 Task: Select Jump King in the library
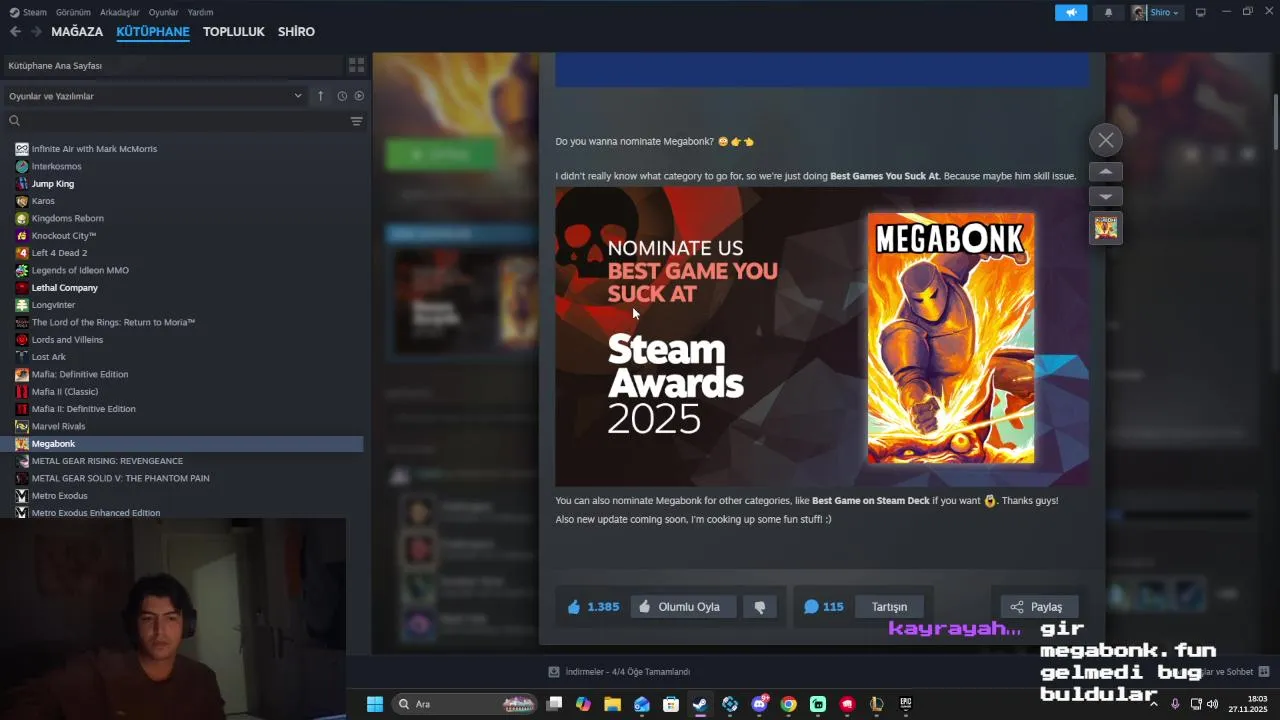click(x=52, y=184)
